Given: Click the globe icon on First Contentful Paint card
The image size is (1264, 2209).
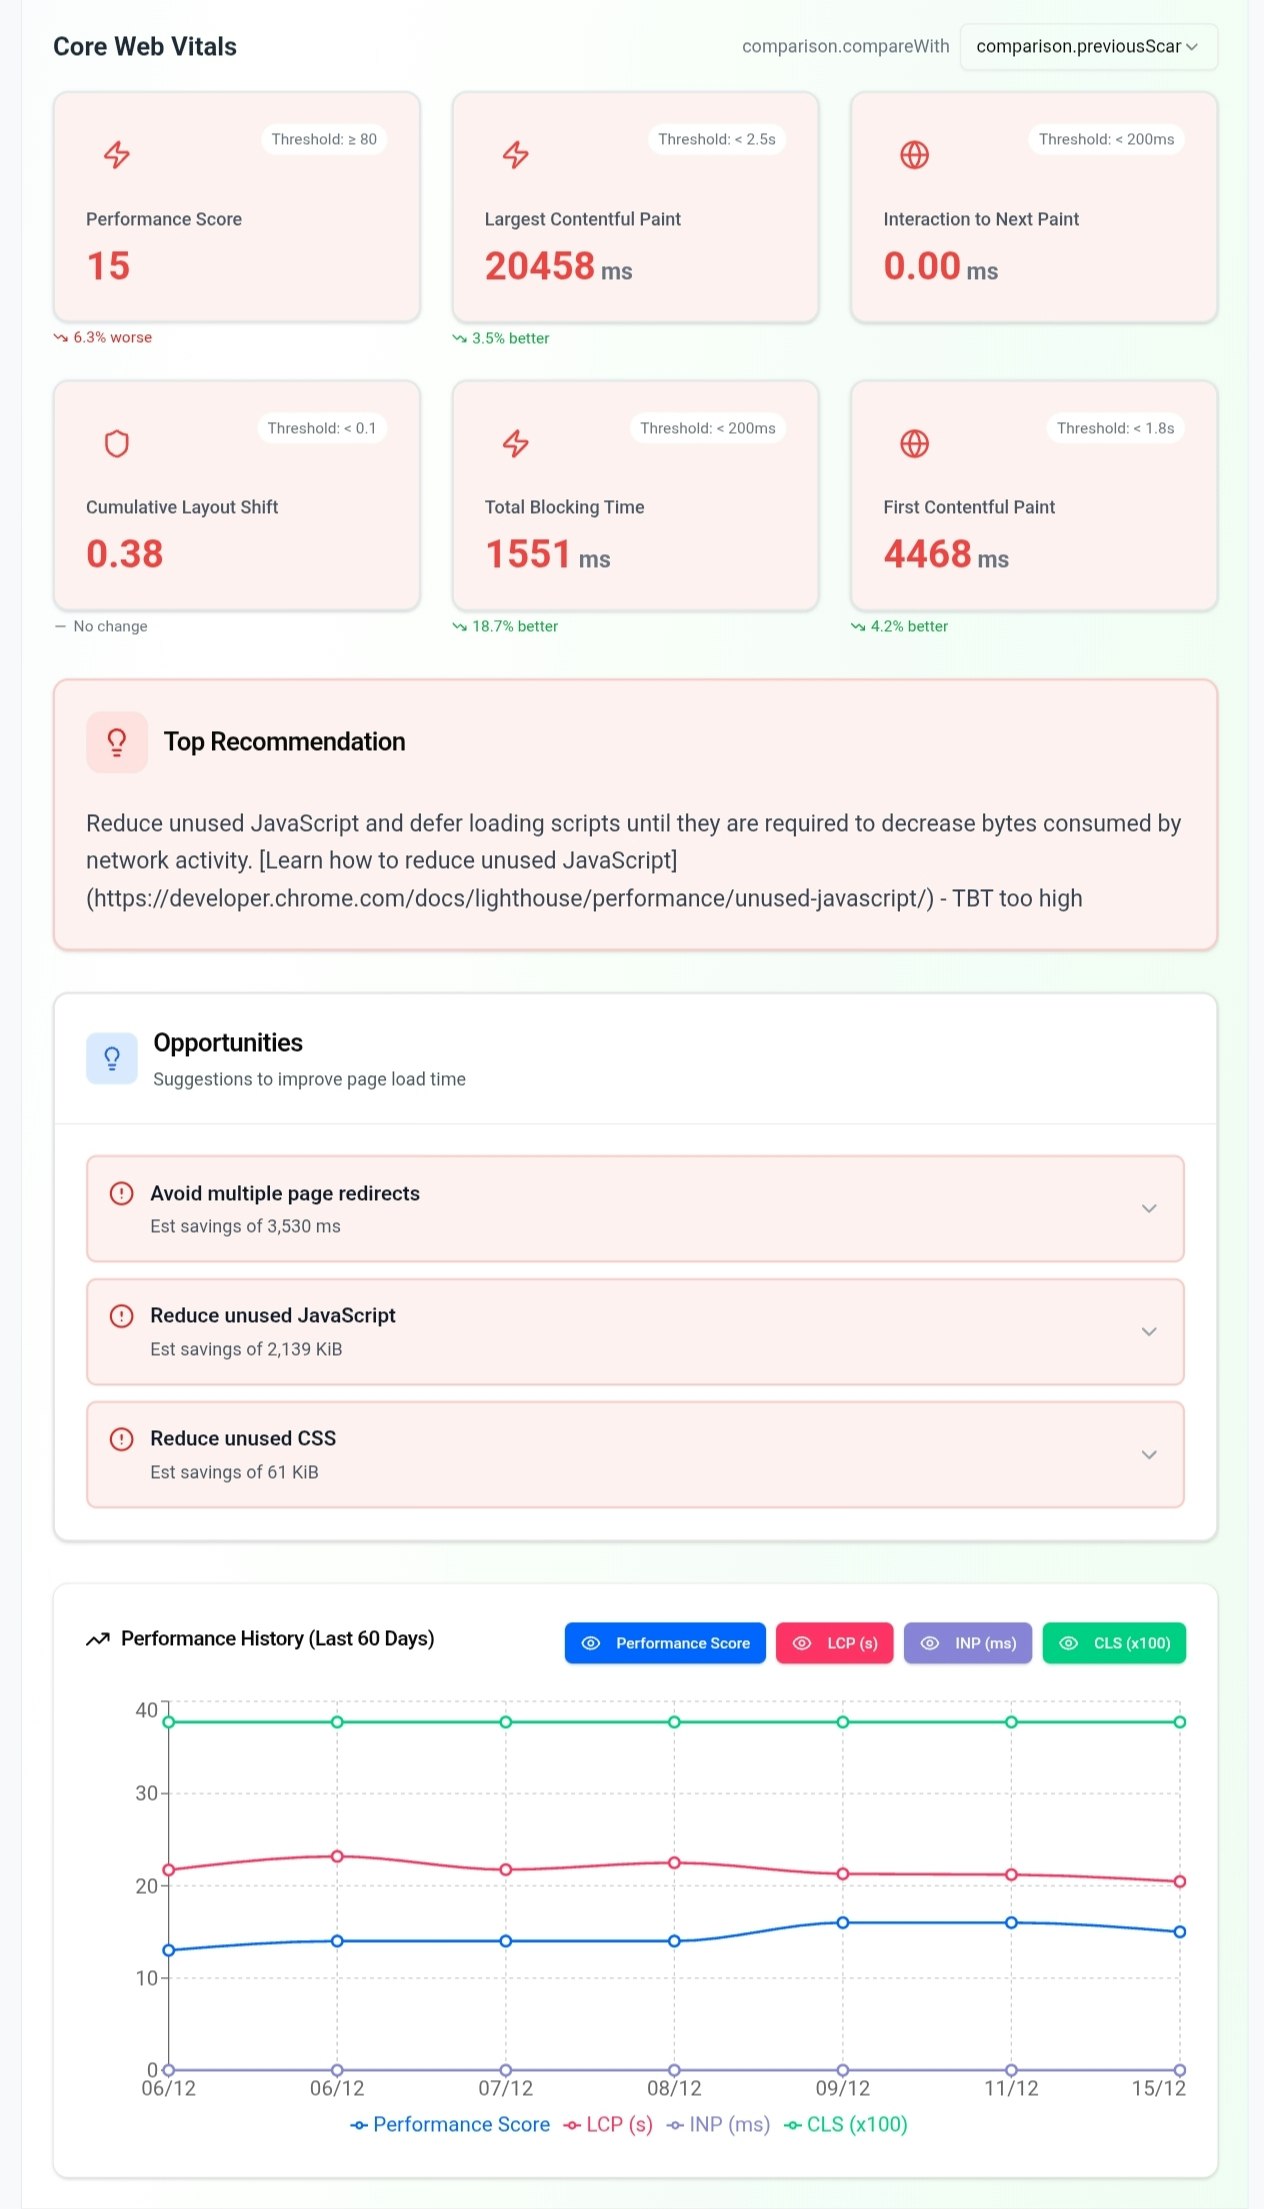Looking at the screenshot, I should (914, 444).
